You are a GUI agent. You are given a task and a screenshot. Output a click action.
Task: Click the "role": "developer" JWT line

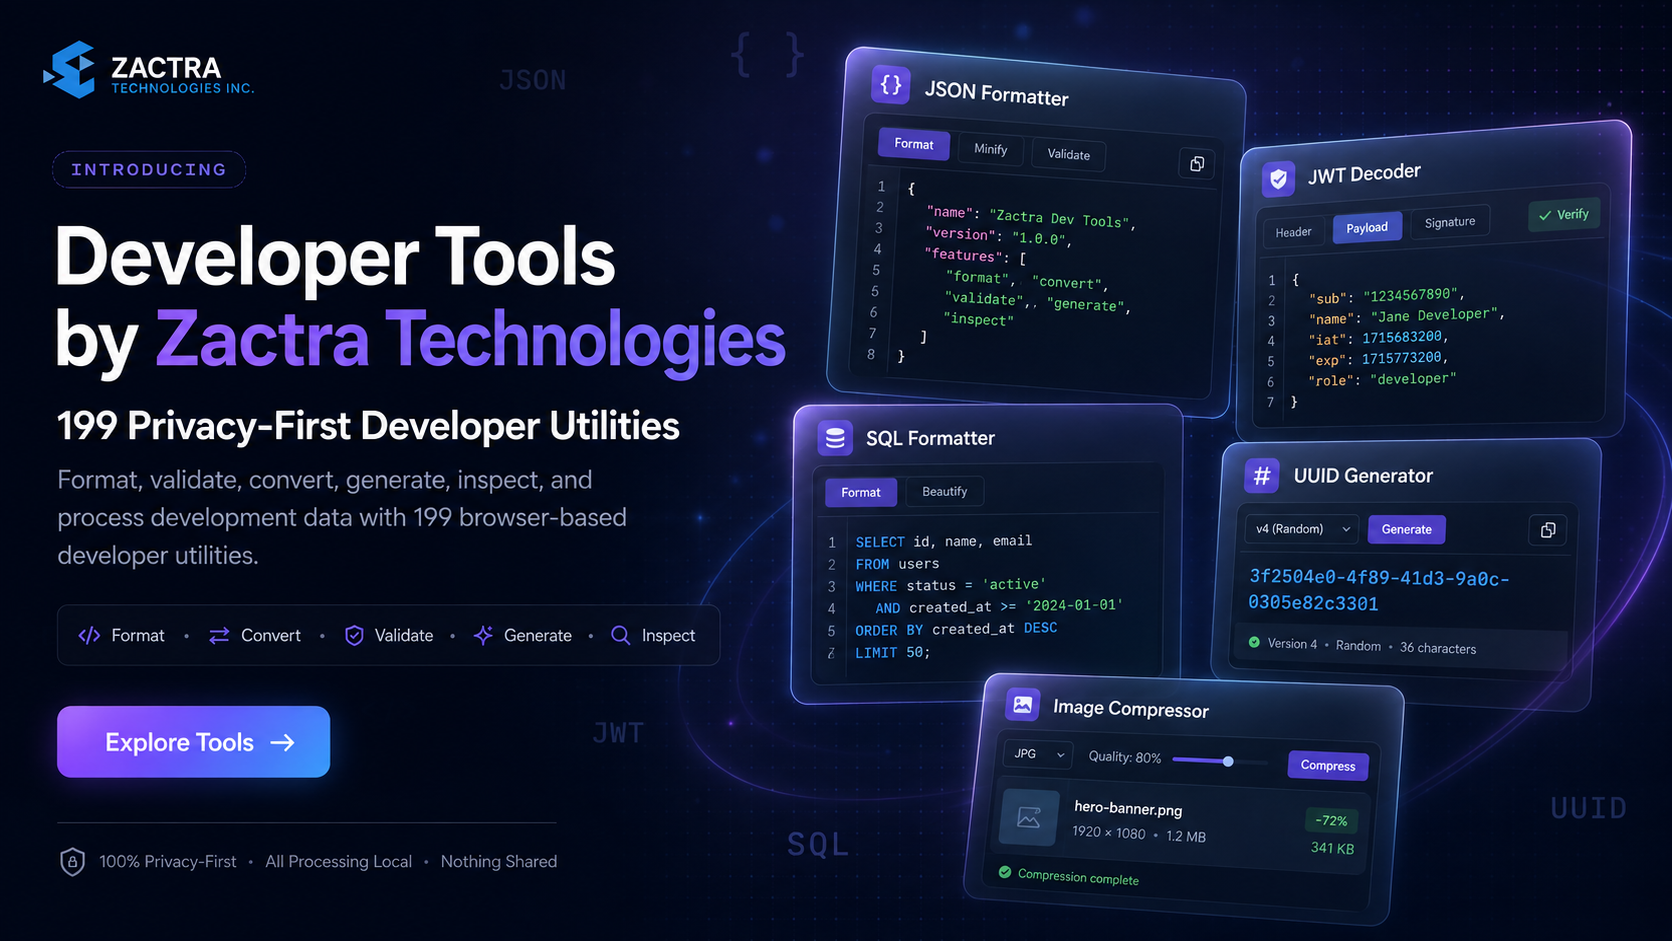pos(1382,379)
